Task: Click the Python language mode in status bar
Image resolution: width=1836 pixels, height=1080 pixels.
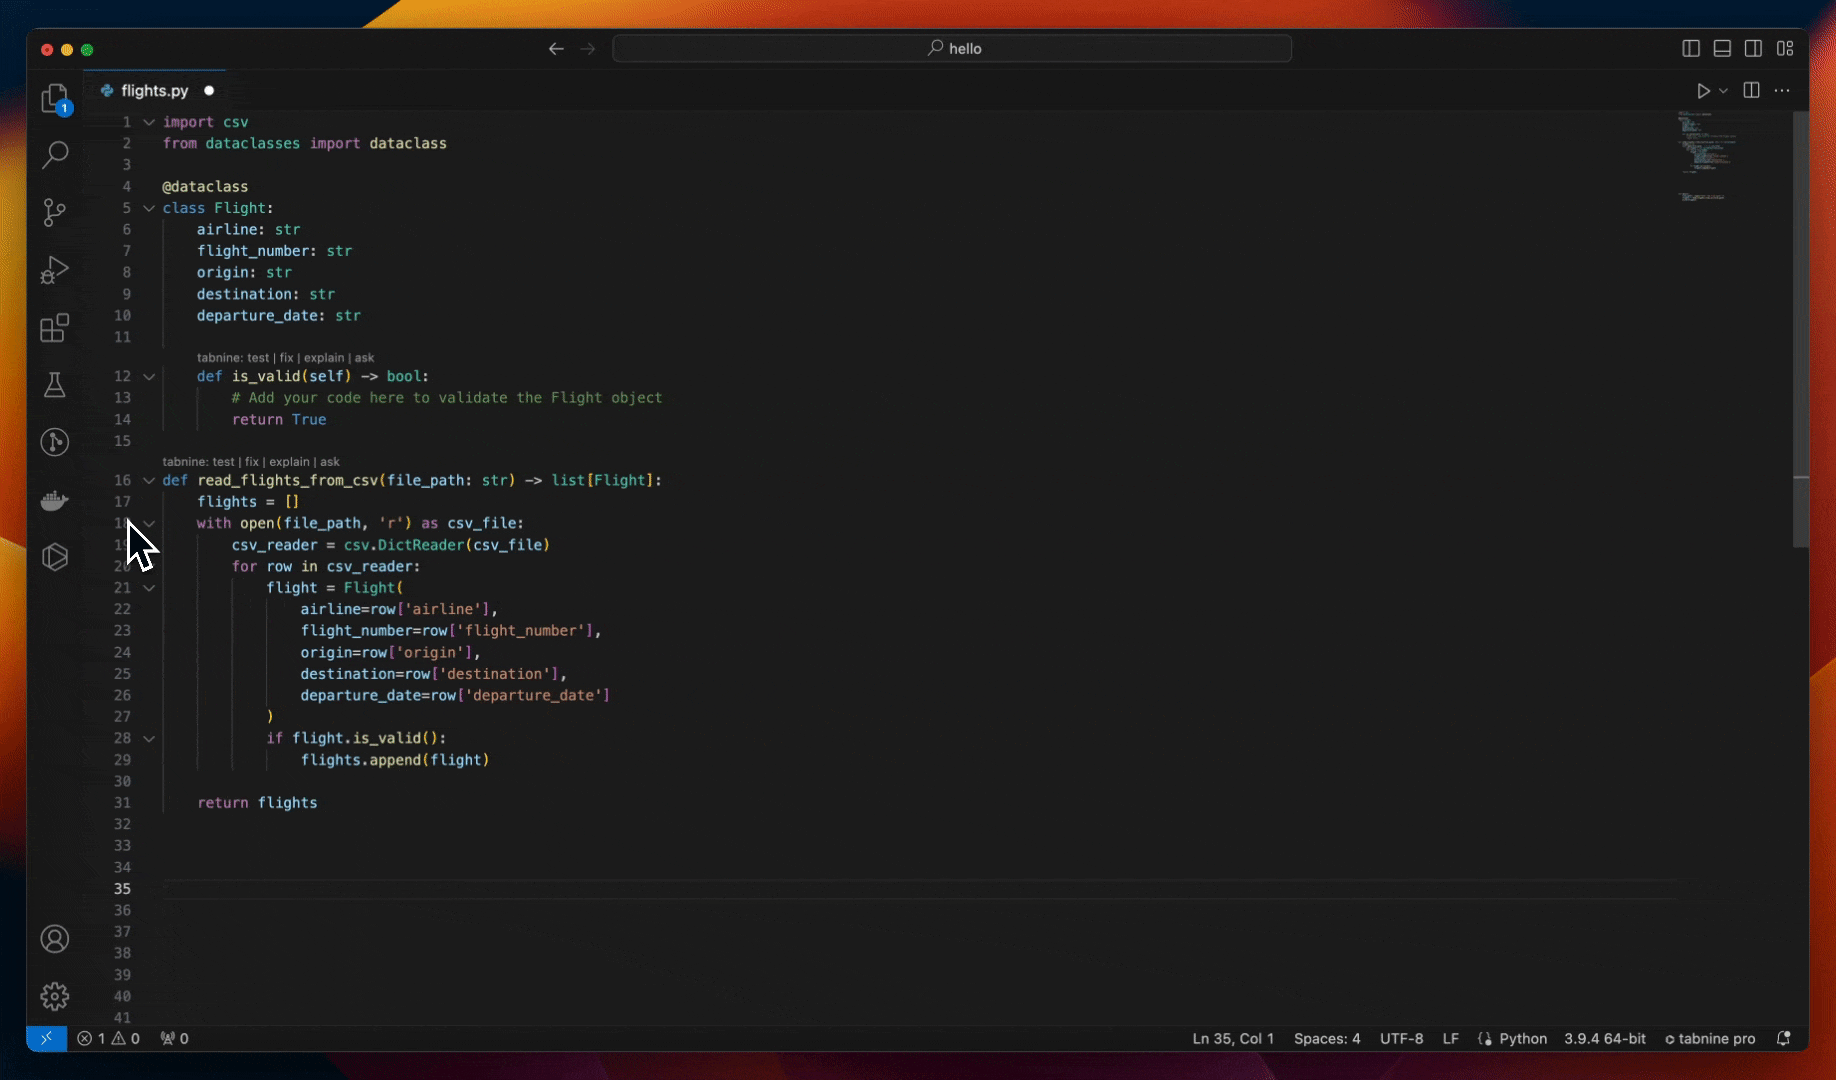Action: 1522,1039
